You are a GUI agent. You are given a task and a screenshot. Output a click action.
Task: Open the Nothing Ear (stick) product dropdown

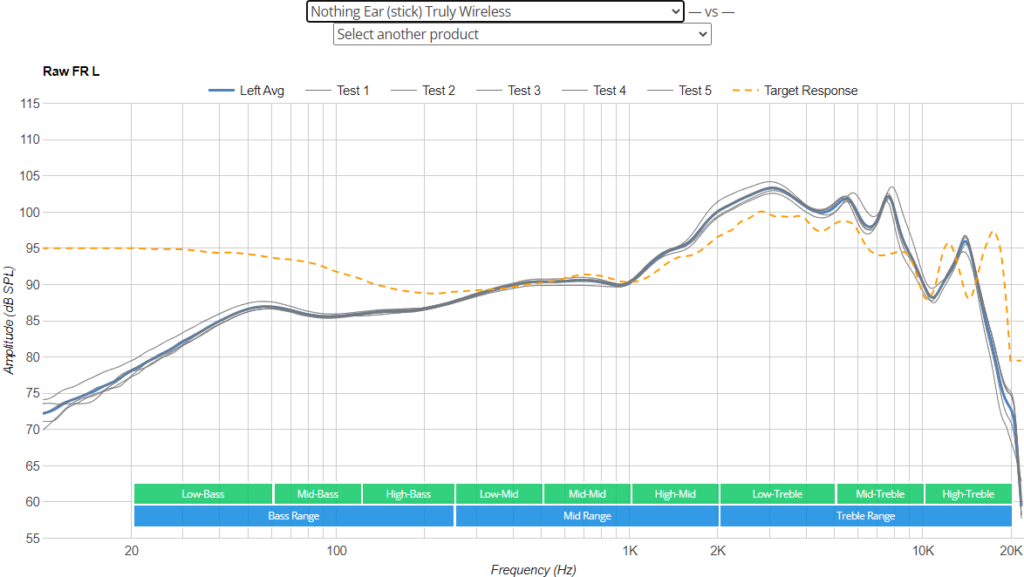(495, 12)
